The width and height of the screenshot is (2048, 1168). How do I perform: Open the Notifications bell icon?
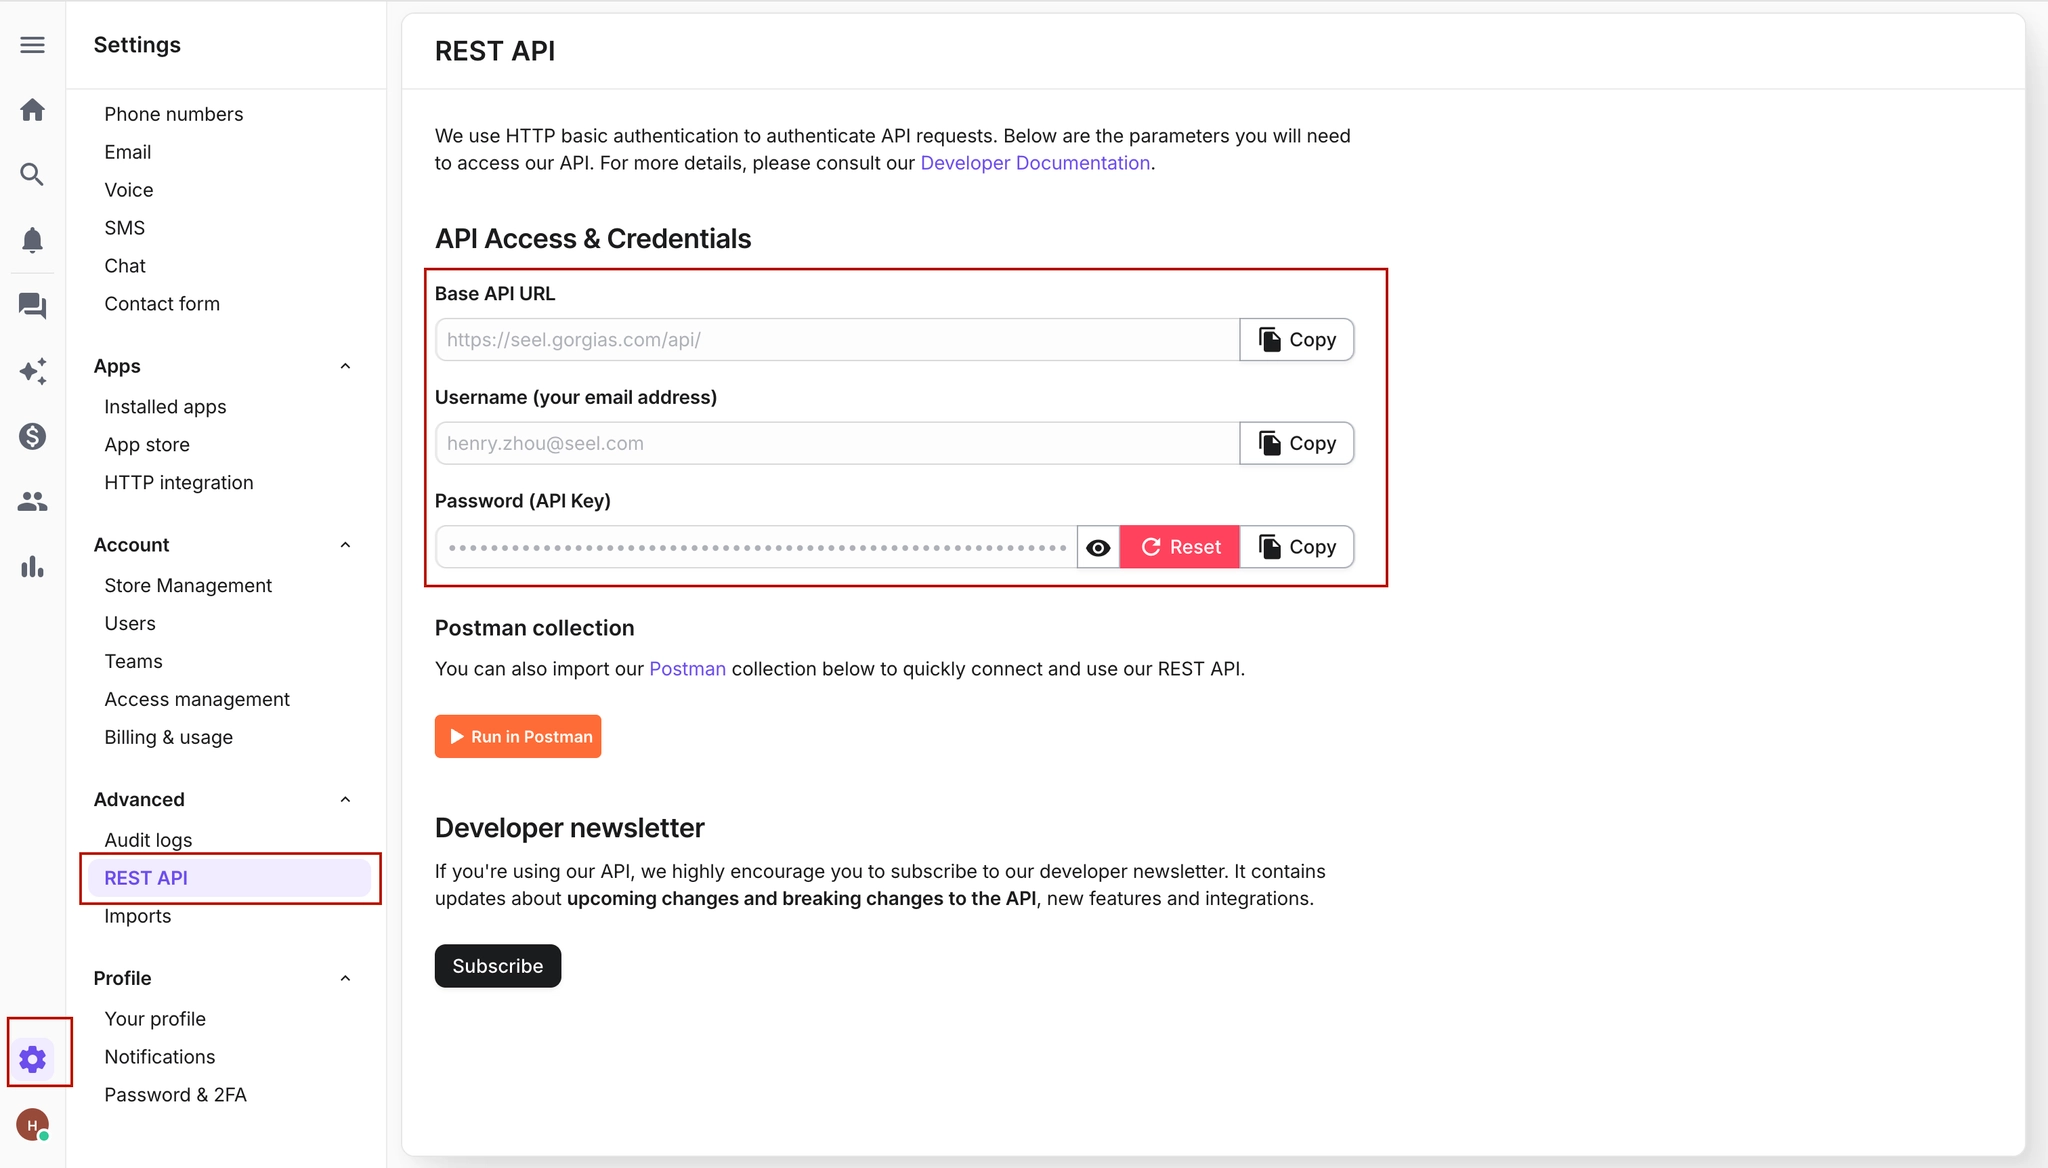[x=32, y=240]
